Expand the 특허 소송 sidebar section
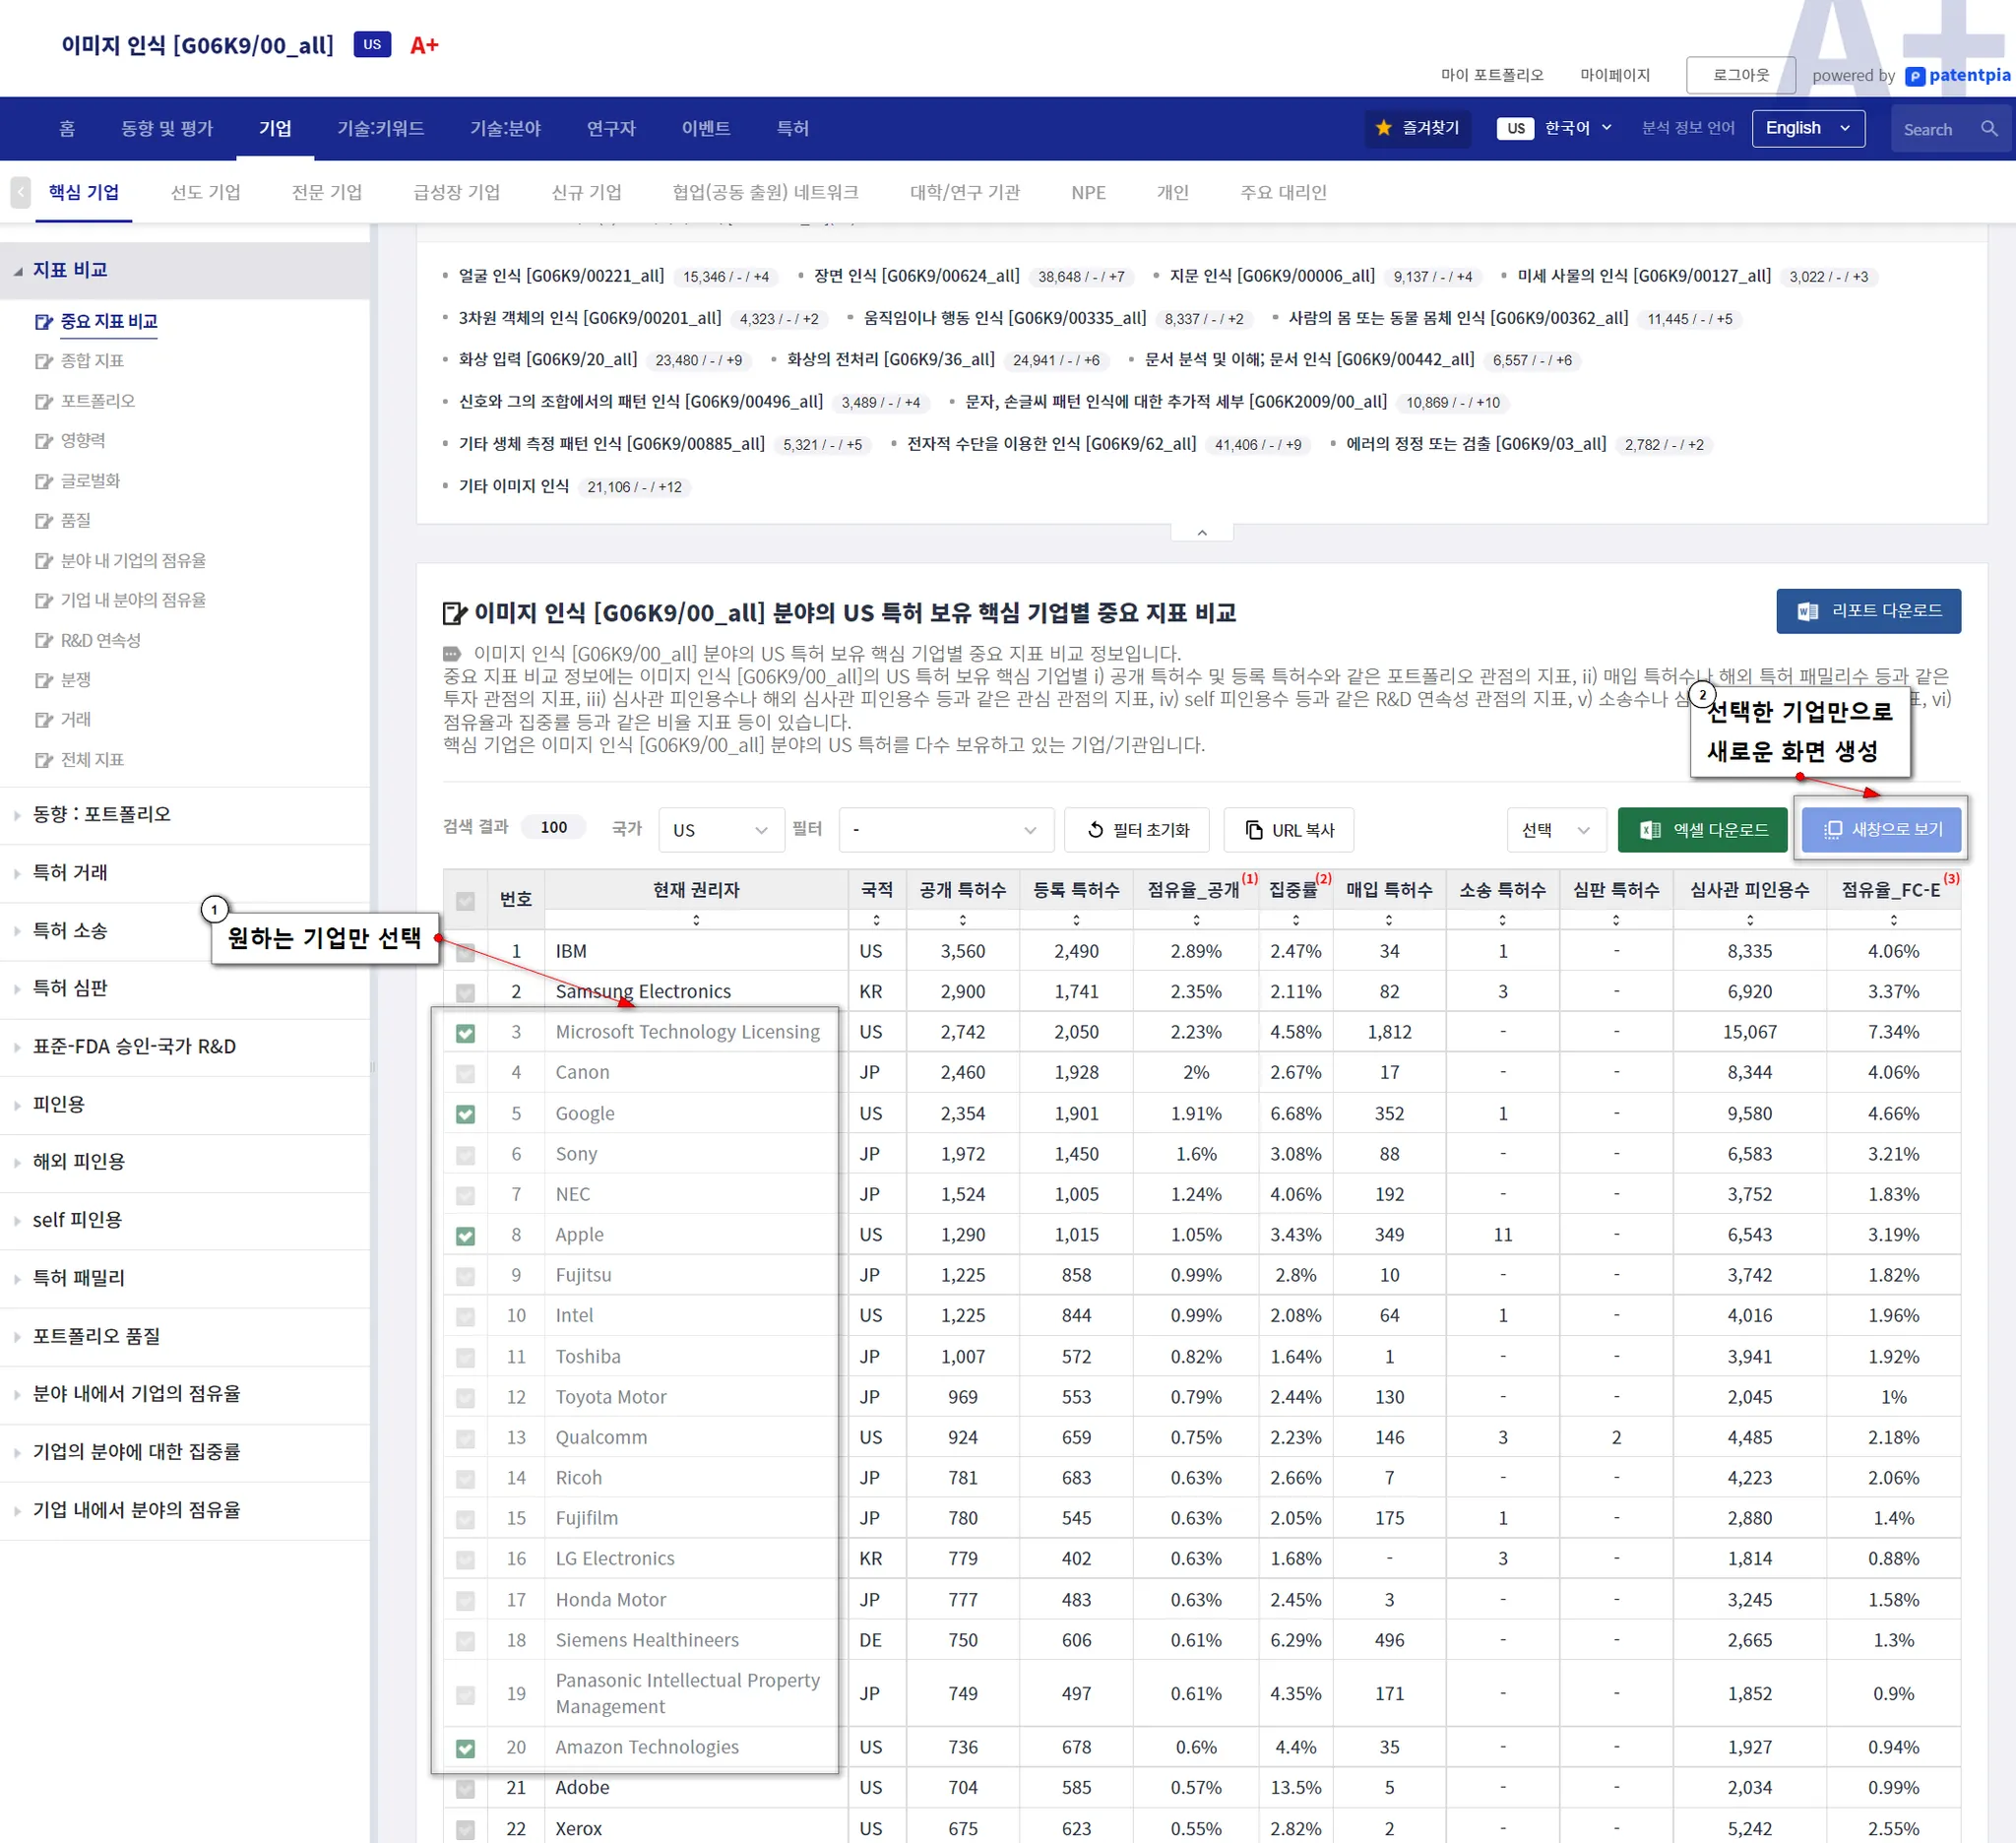 coord(70,930)
